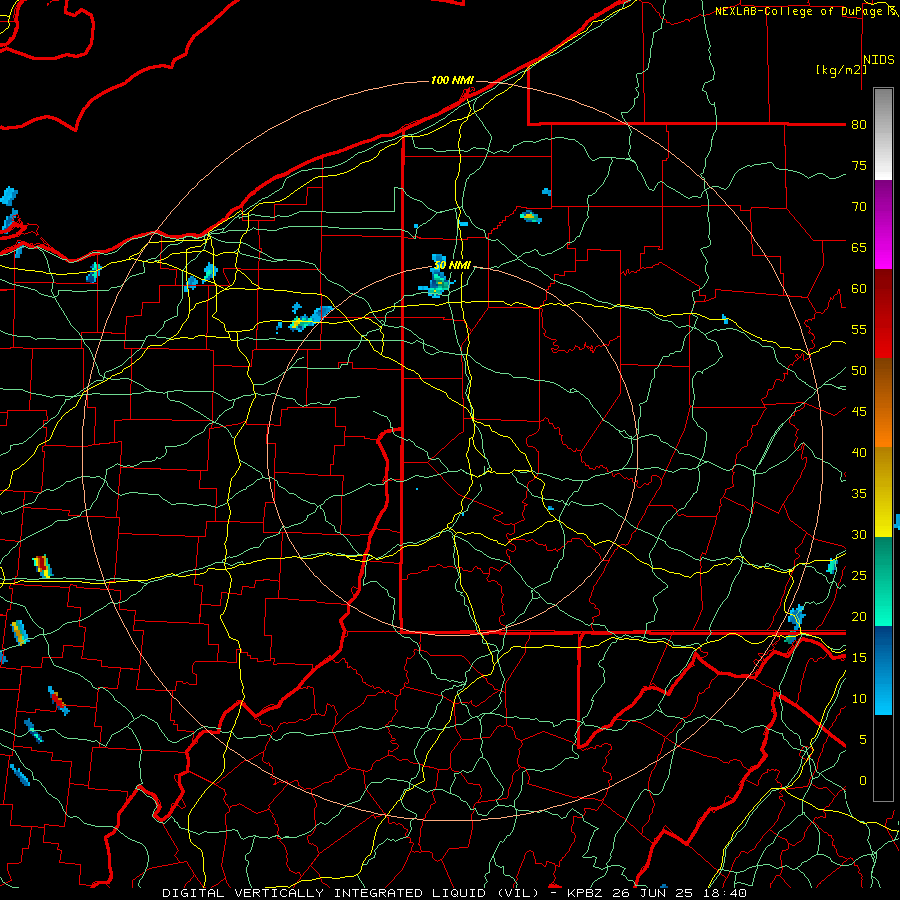
Task: Click the 35 value on the VIL scale
Action: [x=859, y=494]
